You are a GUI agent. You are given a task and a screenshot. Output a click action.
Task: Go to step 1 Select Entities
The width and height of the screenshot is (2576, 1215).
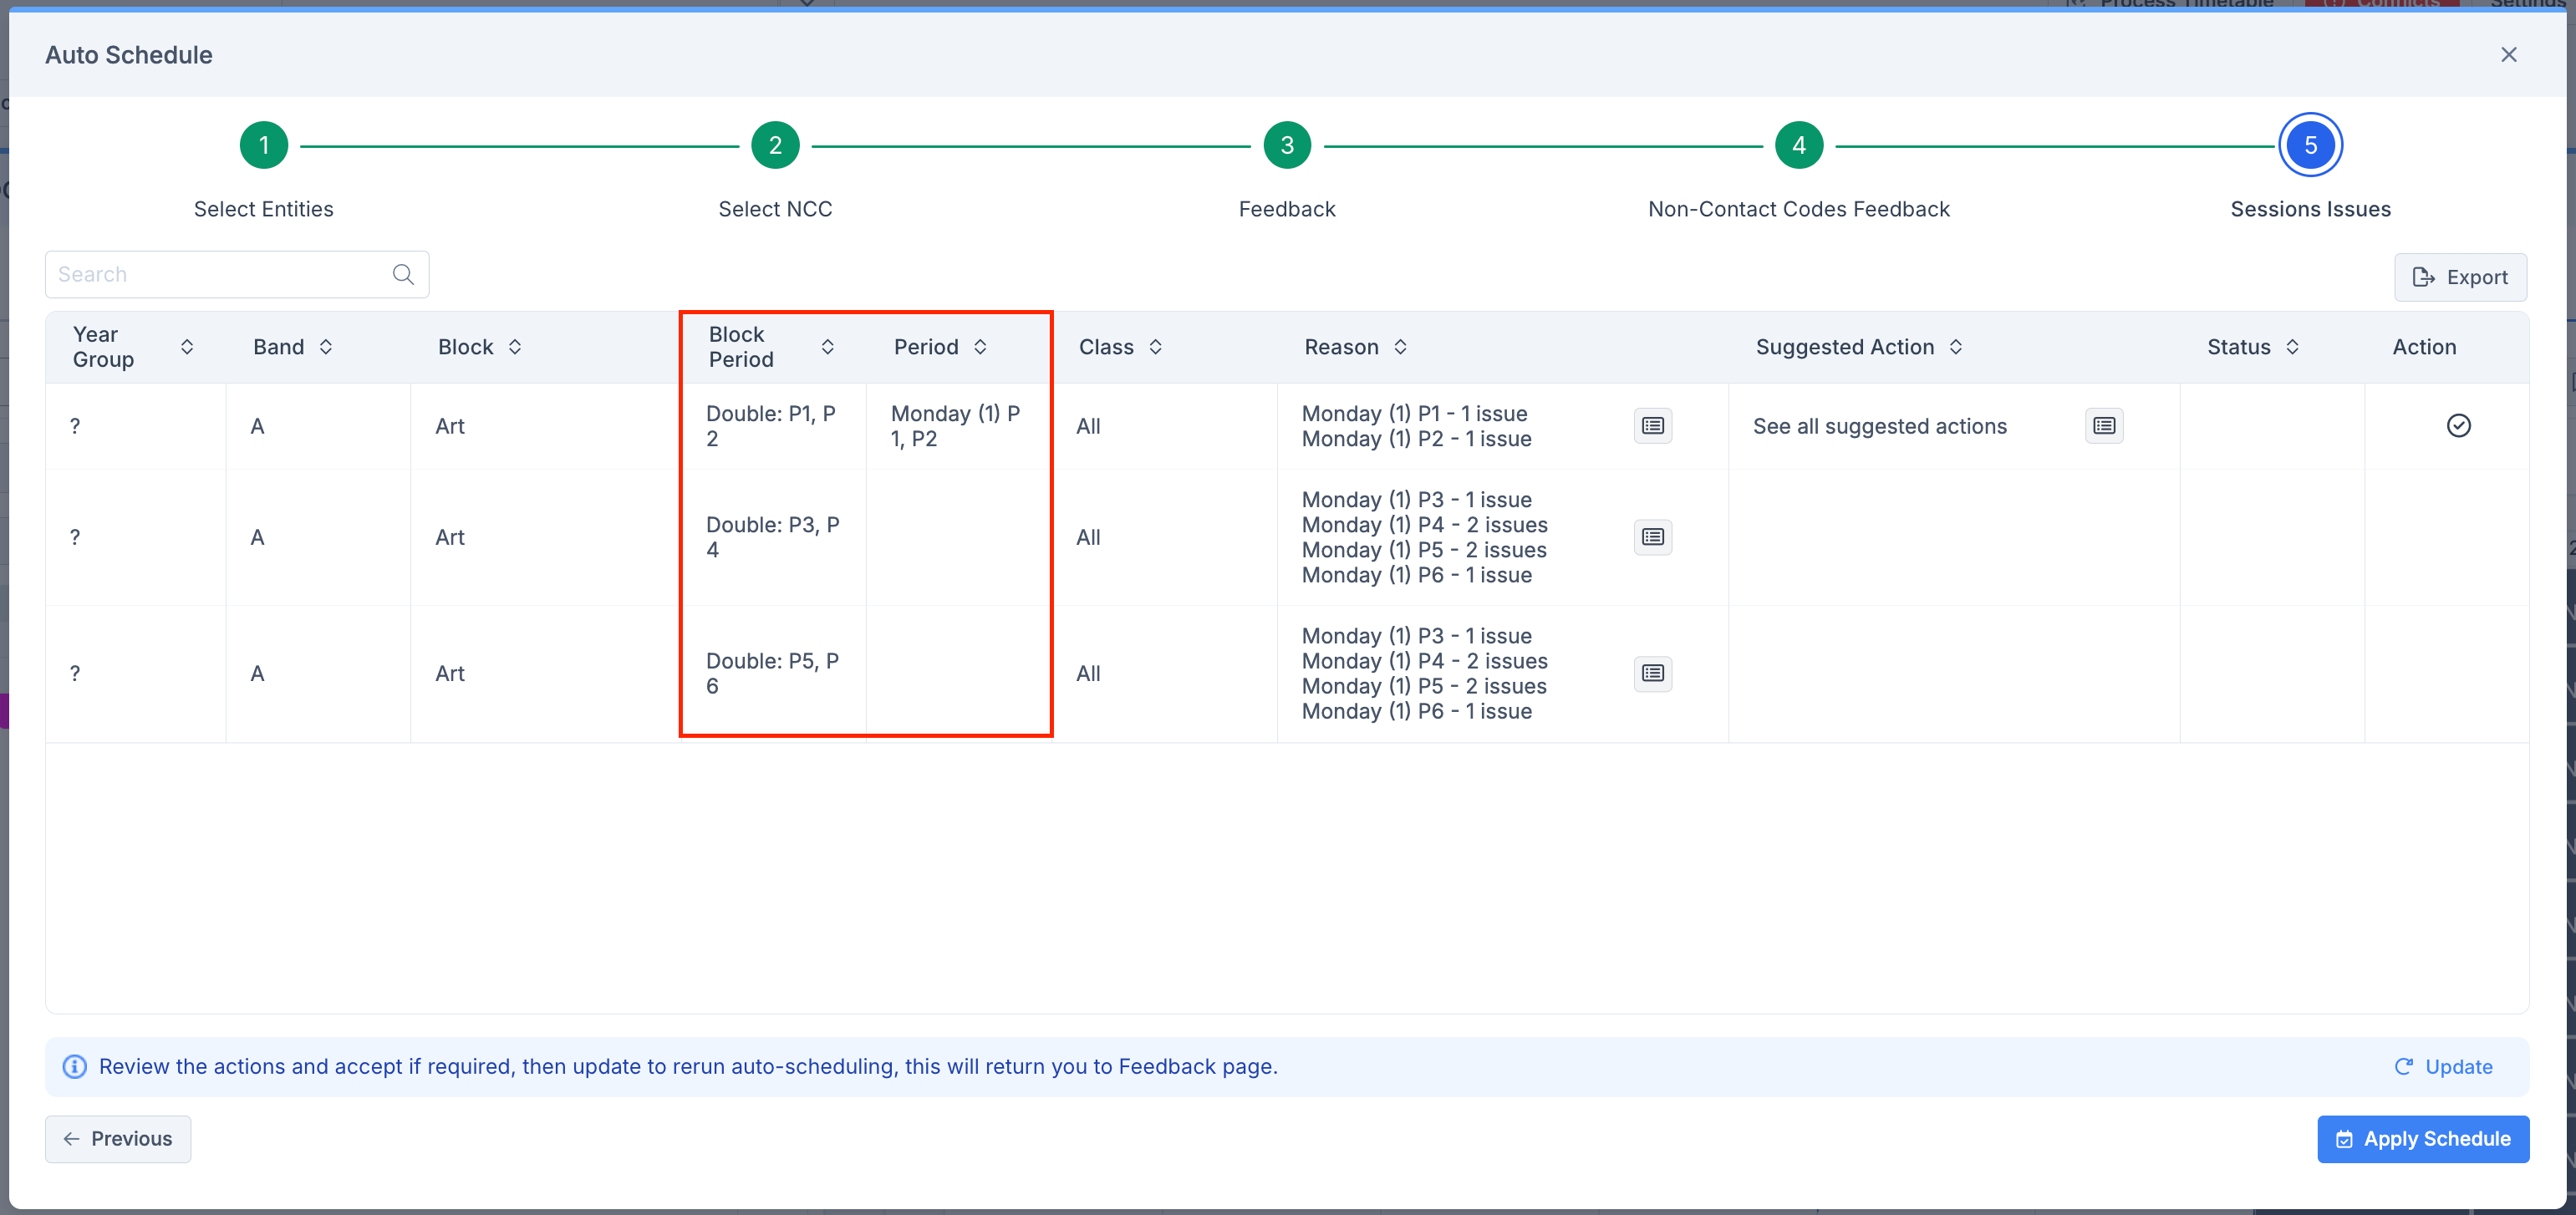click(x=264, y=146)
